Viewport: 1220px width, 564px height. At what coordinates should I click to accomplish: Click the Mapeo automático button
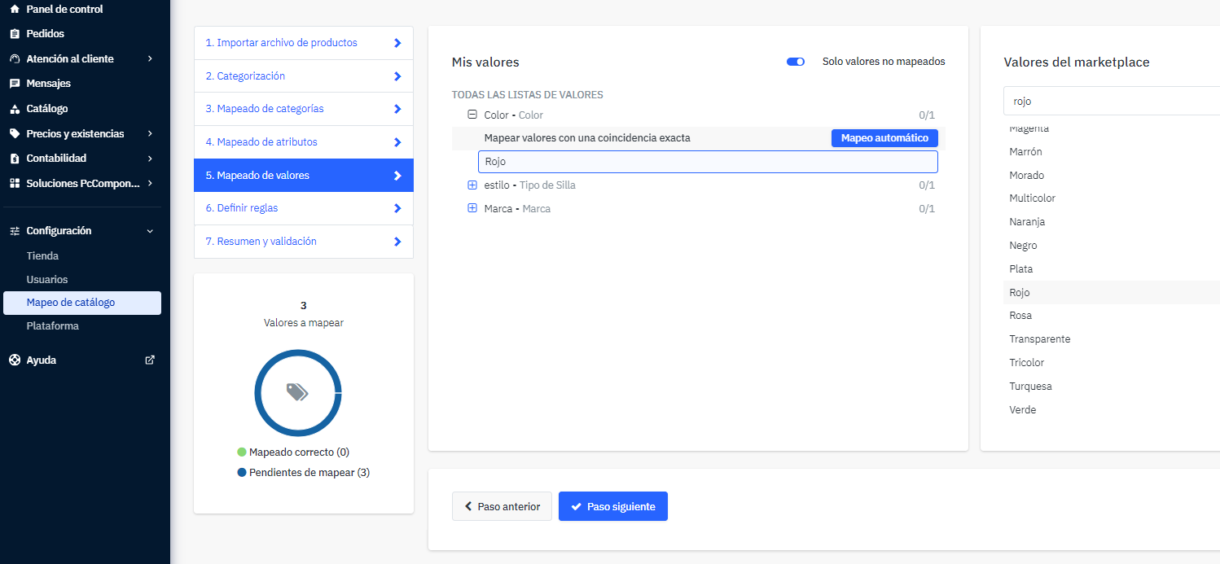click(x=884, y=138)
